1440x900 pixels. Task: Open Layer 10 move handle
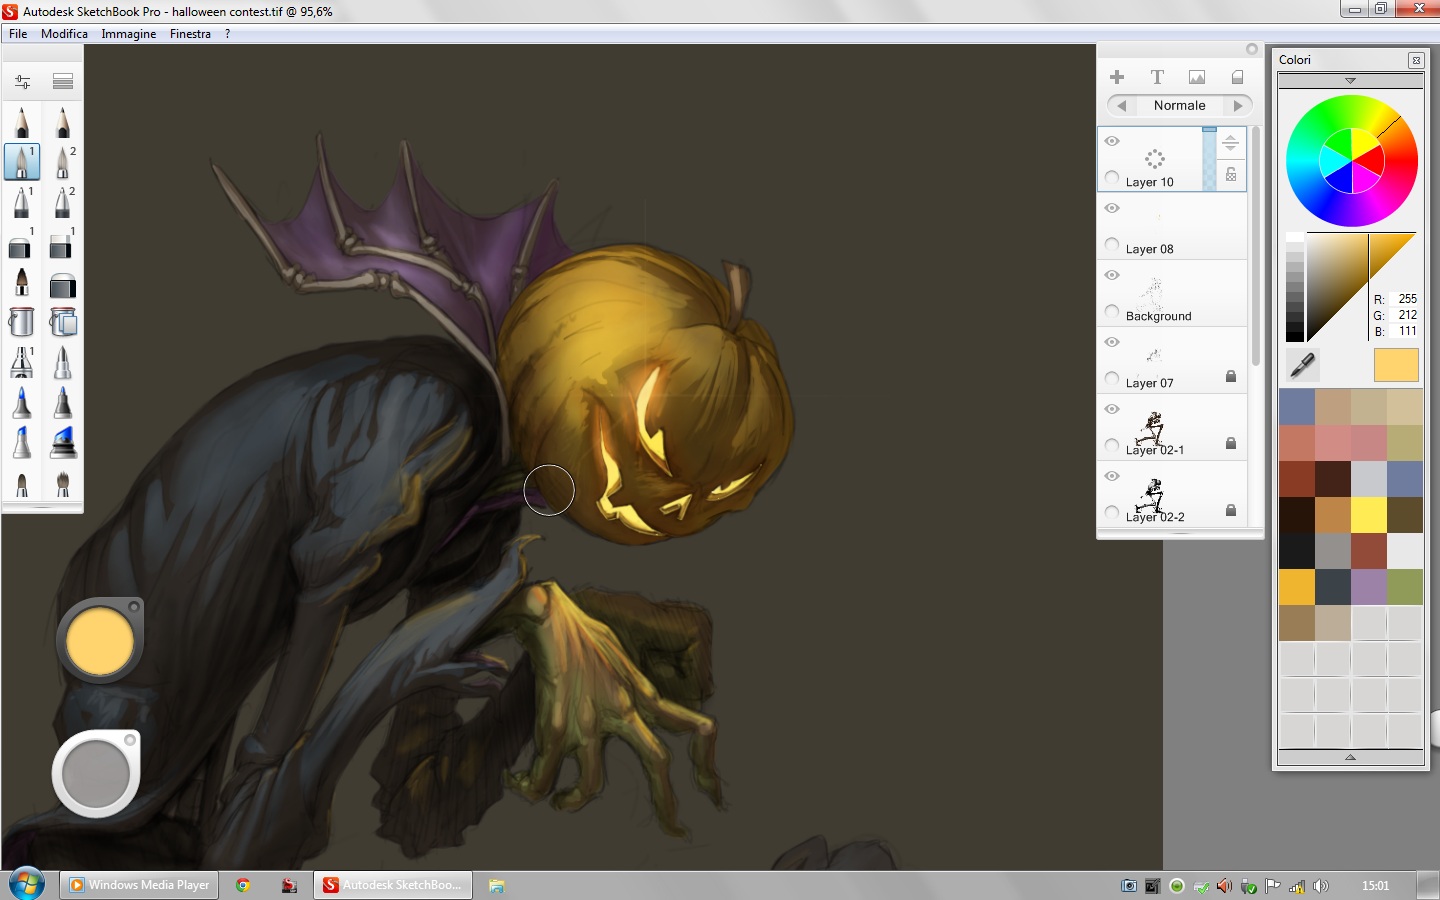point(1231,143)
